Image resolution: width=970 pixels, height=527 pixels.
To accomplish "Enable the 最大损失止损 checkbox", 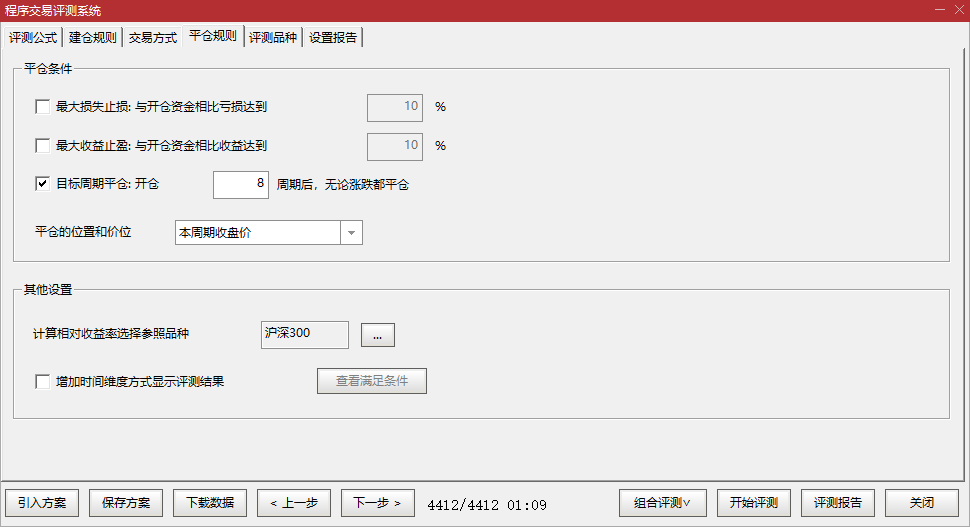I will coord(42,107).
